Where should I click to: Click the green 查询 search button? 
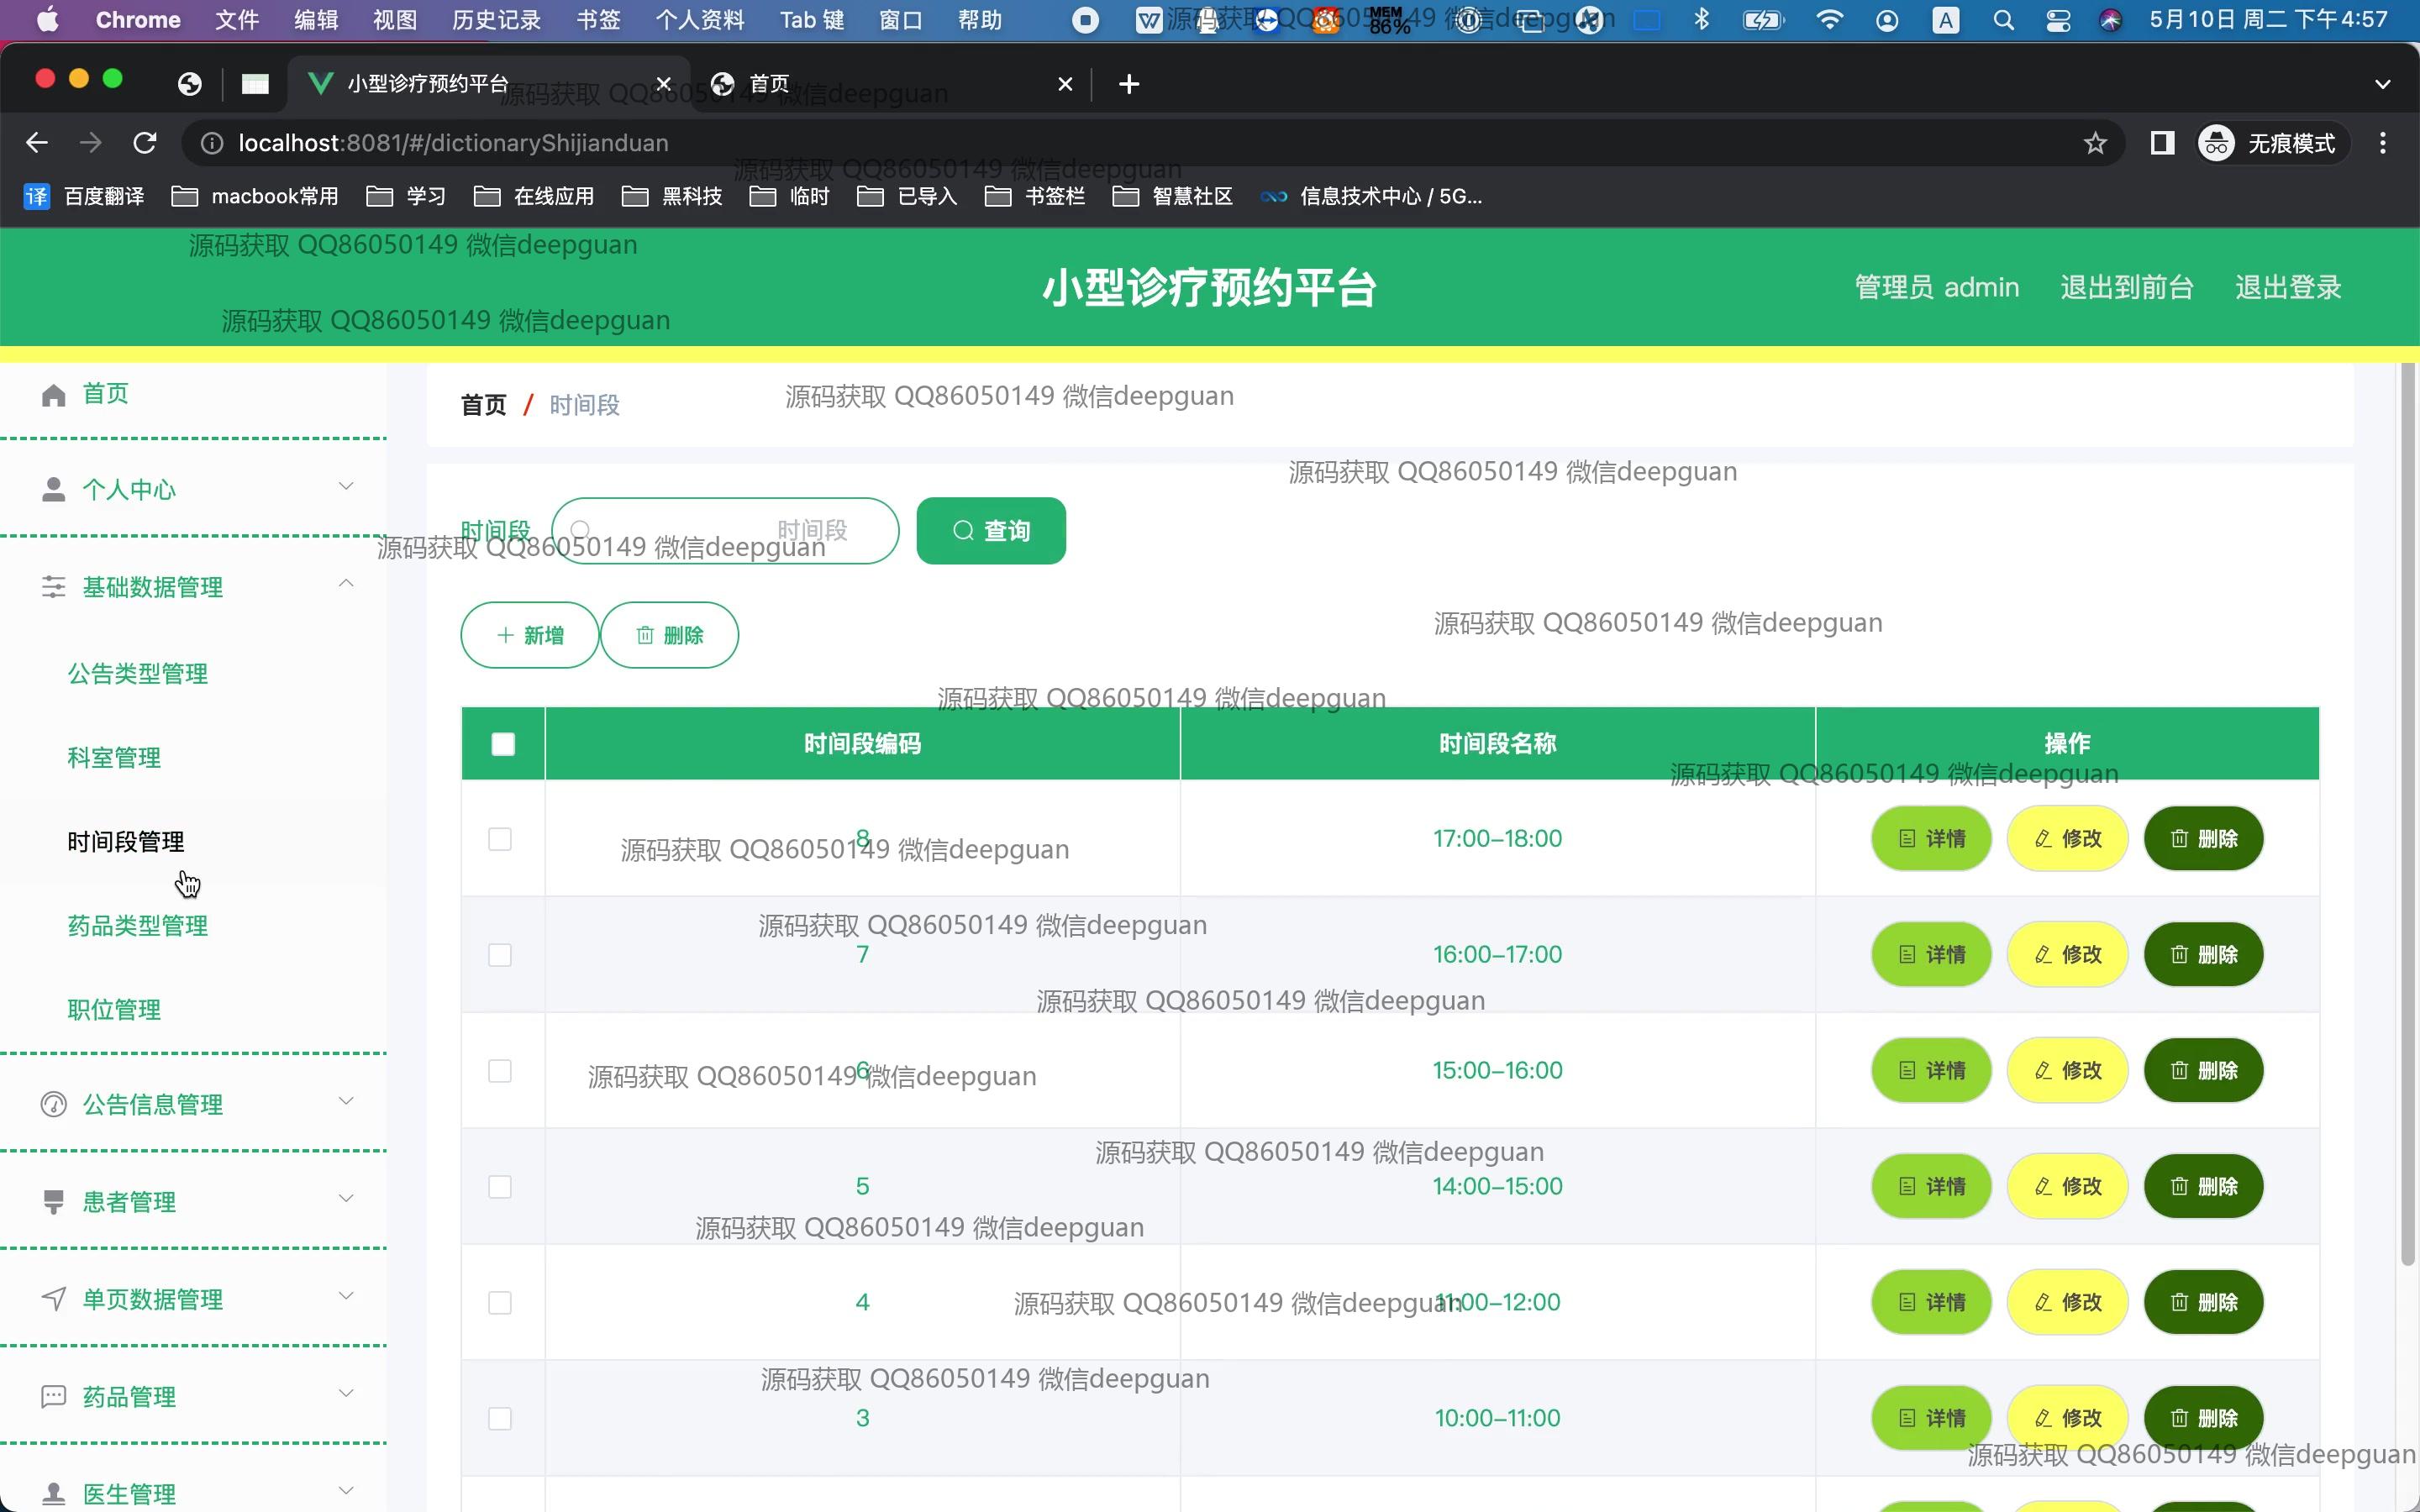click(x=991, y=531)
